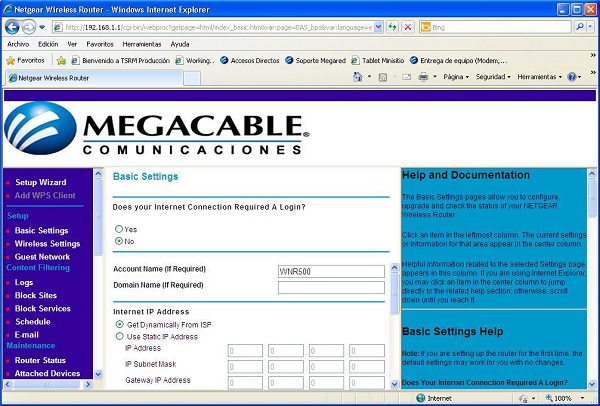
Task: Open Router Status in sidebar
Action: click(x=40, y=360)
